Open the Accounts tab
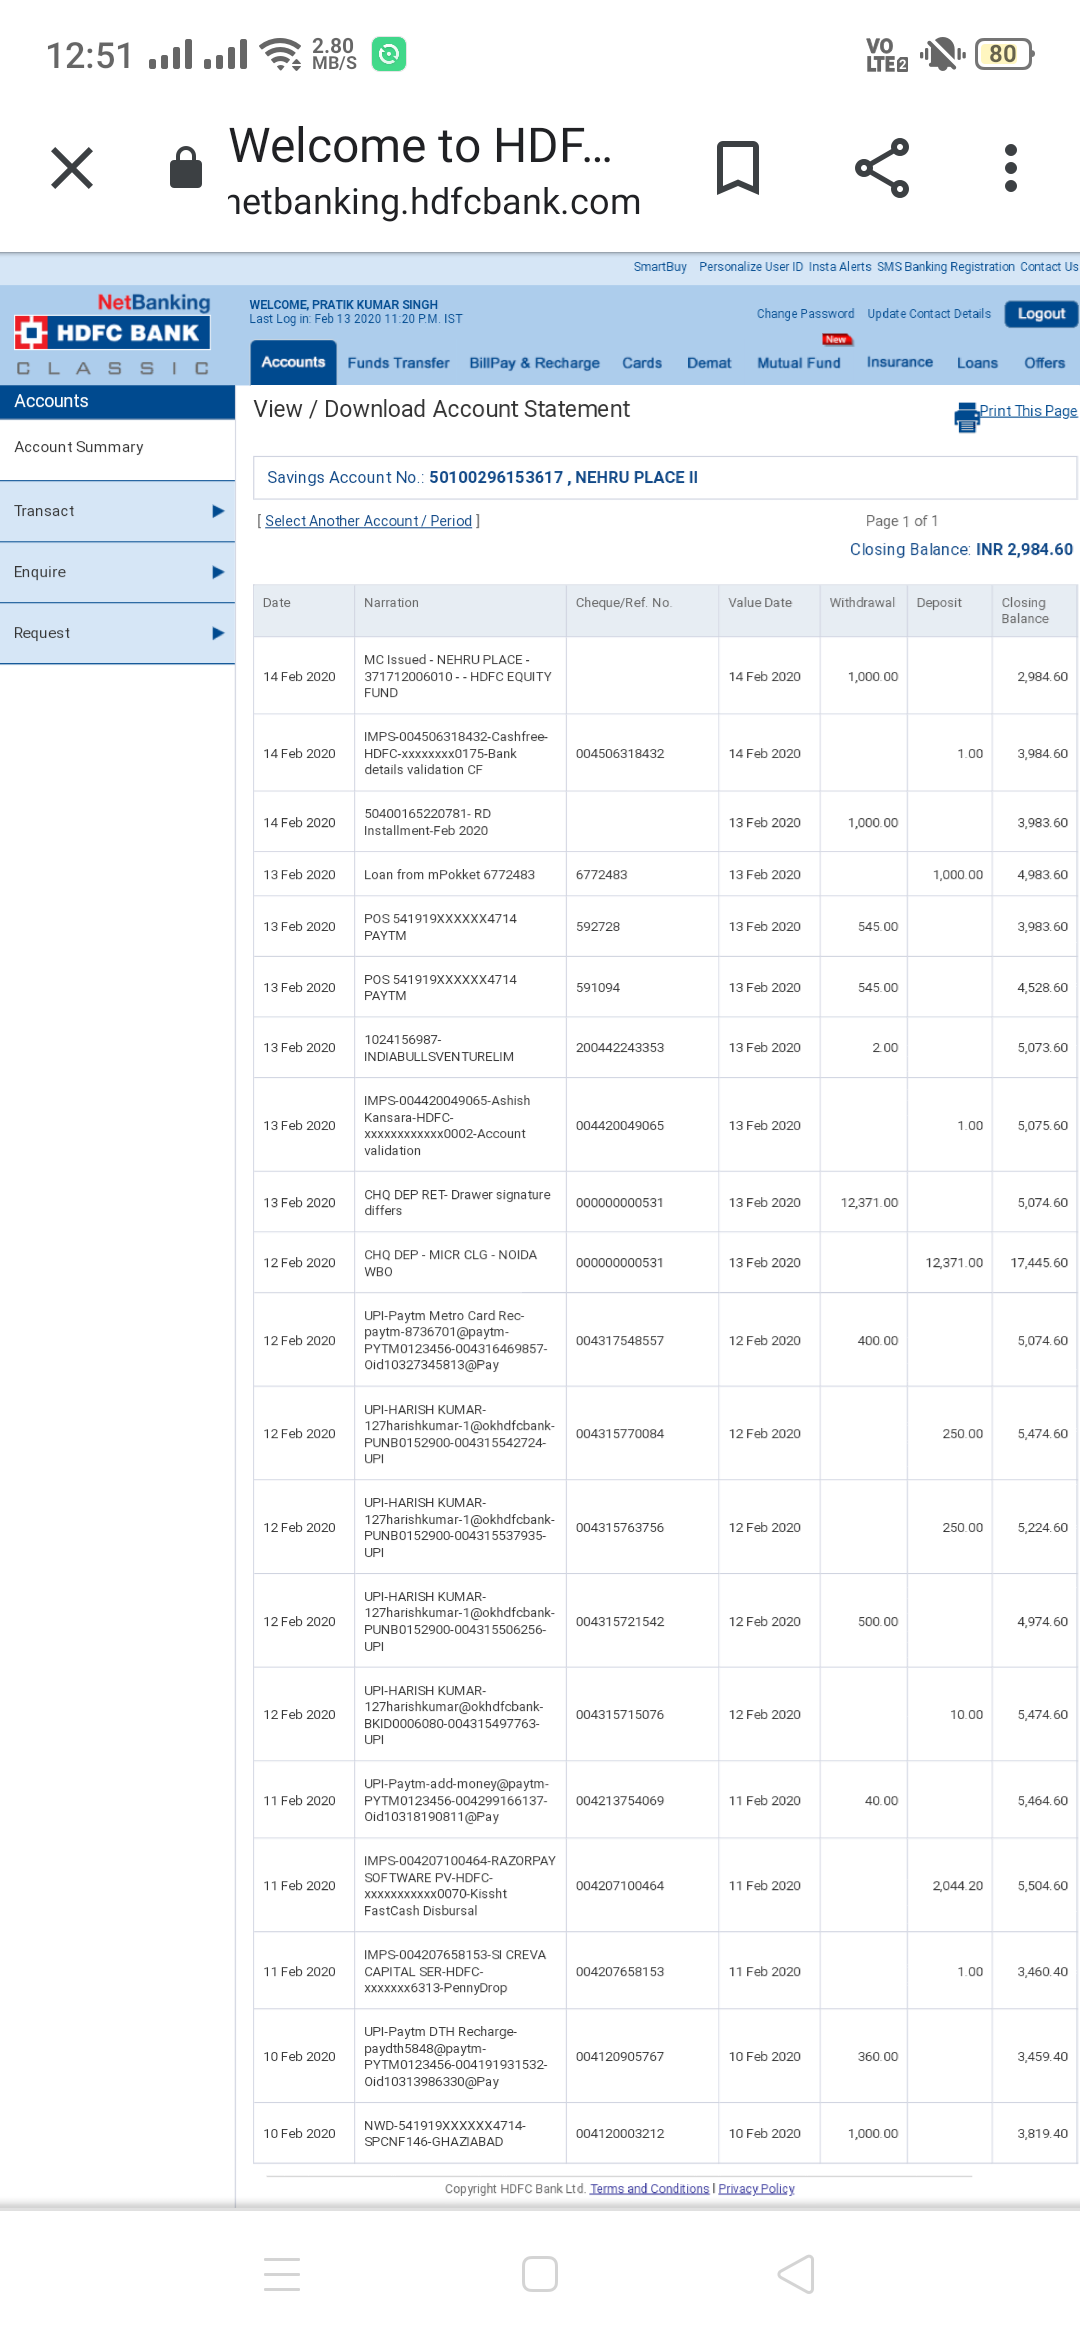Viewport: 1080px width, 2340px height. pyautogui.click(x=293, y=362)
